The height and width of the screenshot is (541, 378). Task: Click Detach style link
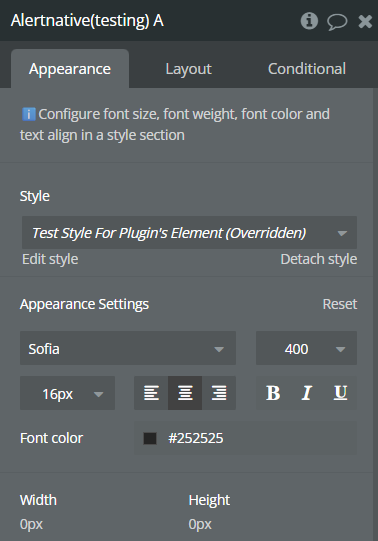319,259
